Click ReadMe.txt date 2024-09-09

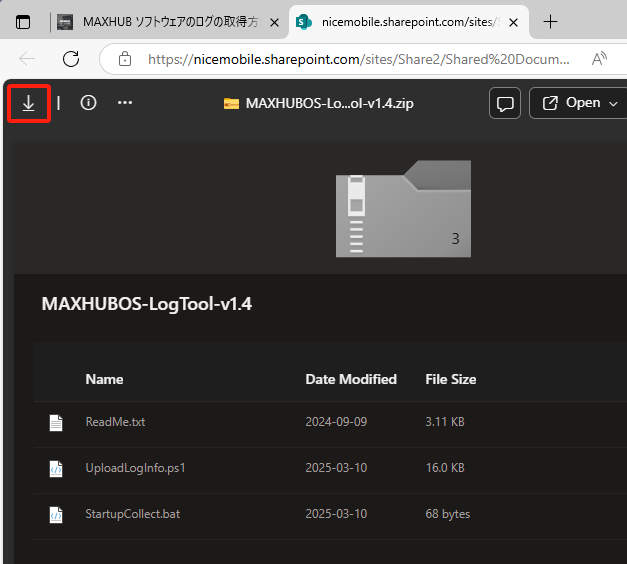click(336, 422)
